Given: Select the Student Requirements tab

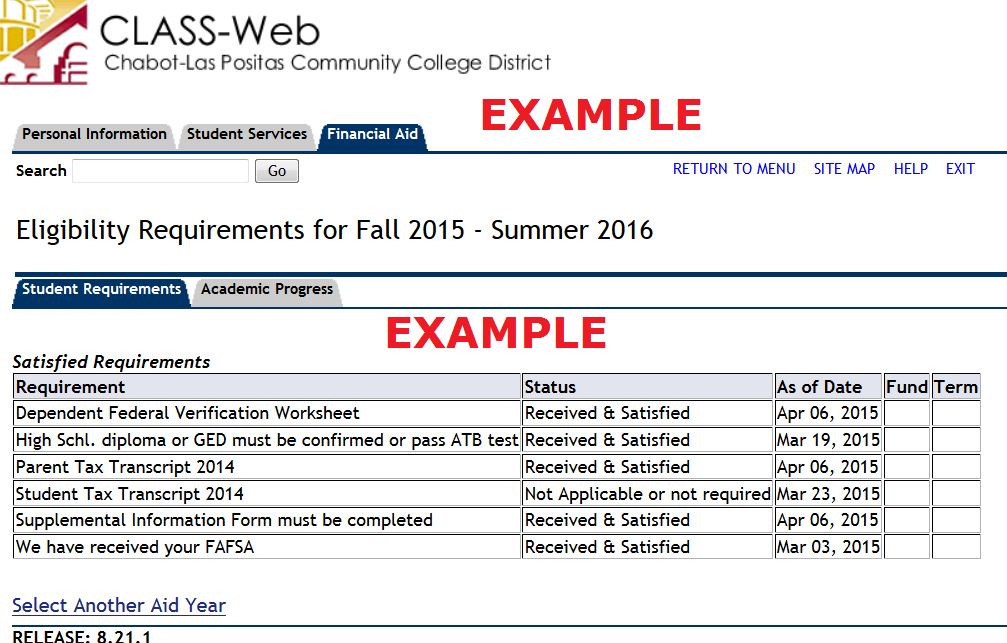Looking at the screenshot, I should pyautogui.click(x=101, y=289).
